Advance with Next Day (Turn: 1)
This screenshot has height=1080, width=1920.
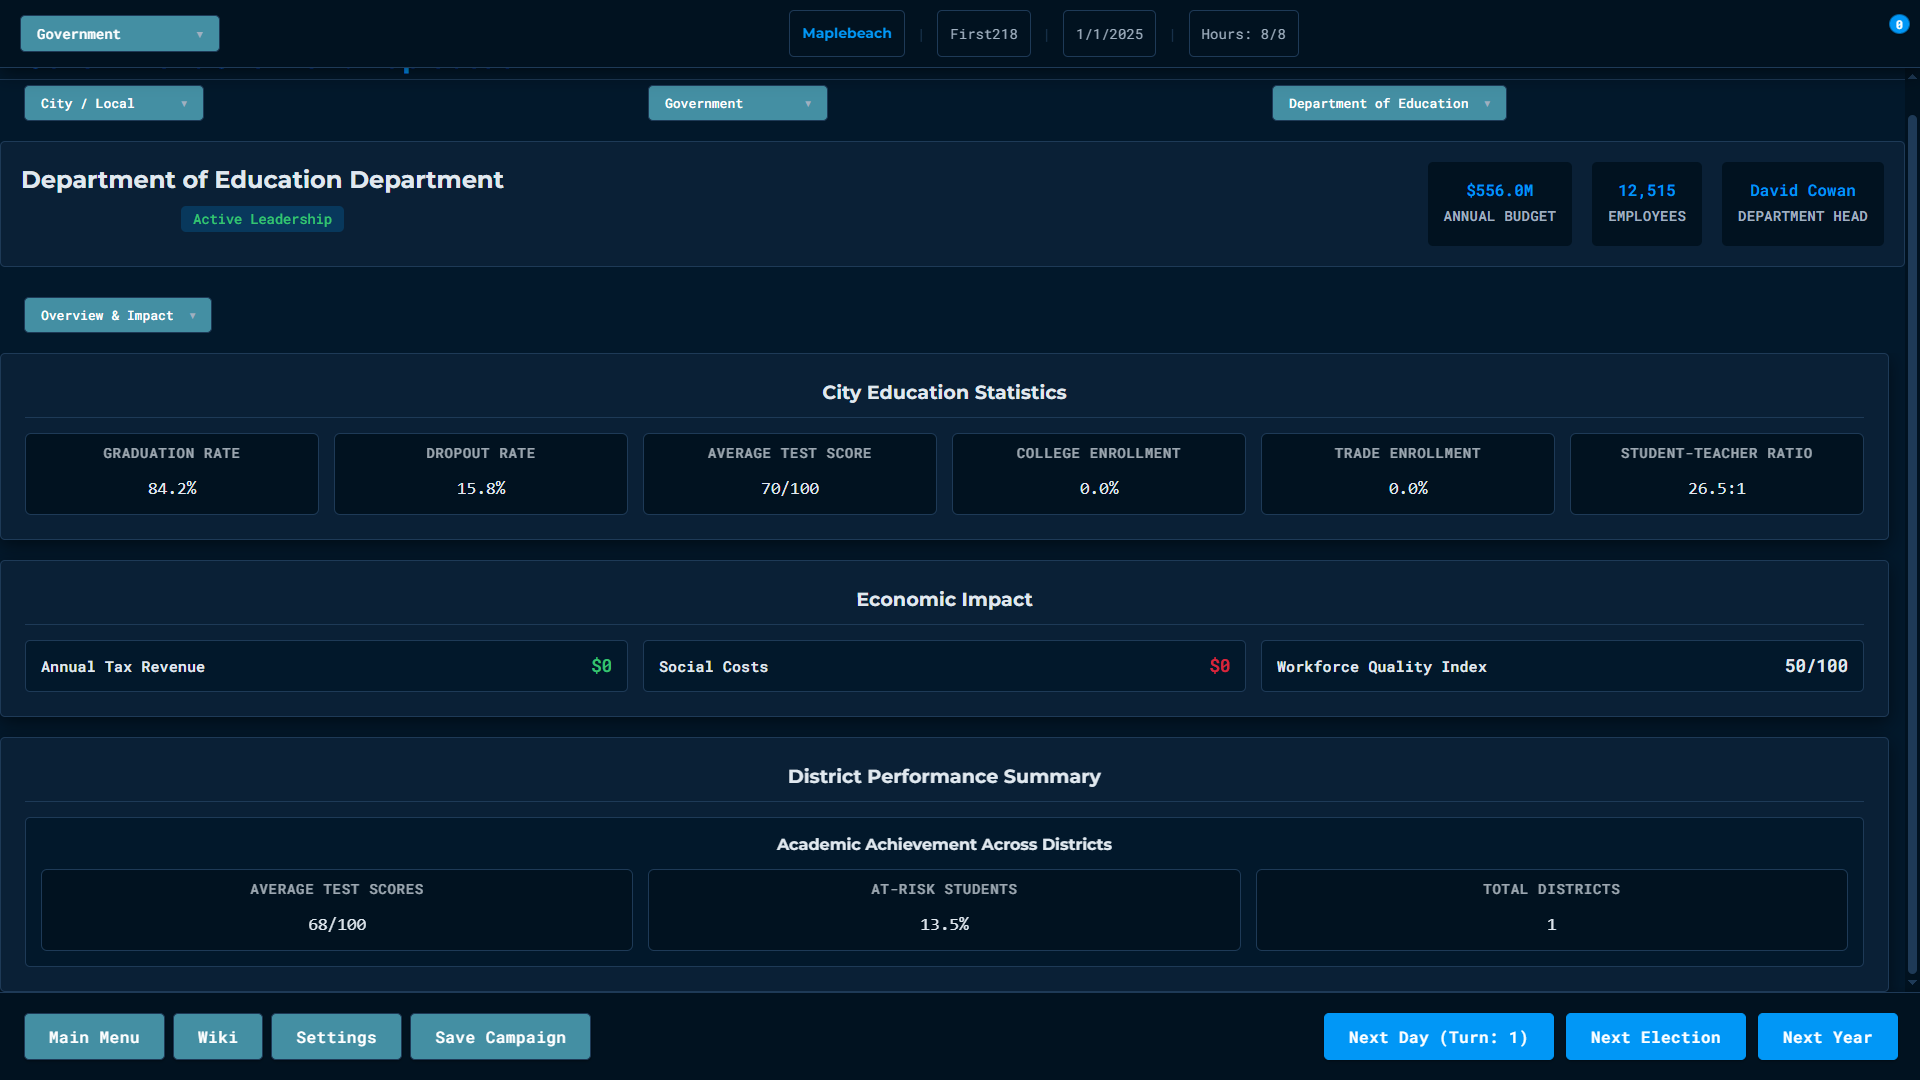click(x=1437, y=1037)
